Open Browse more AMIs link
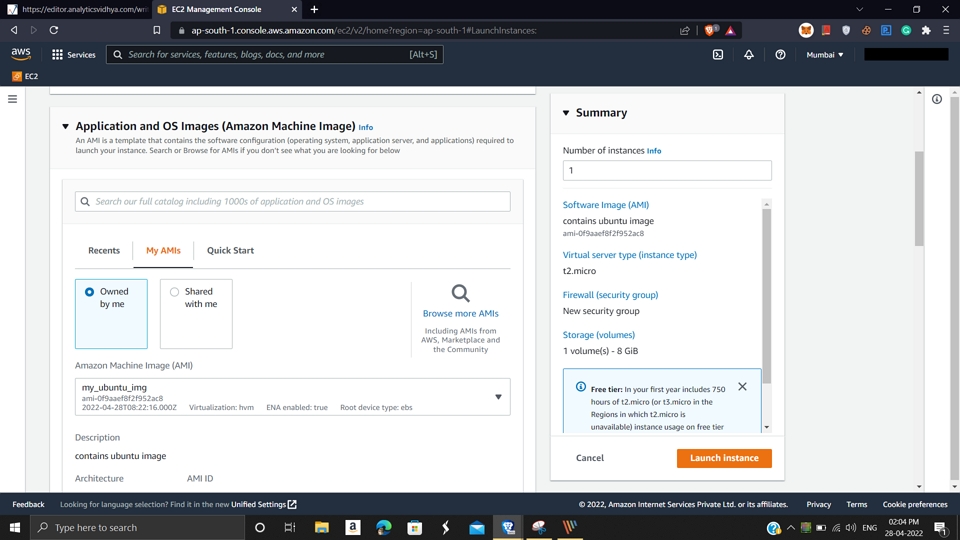The width and height of the screenshot is (960, 540). click(x=460, y=313)
